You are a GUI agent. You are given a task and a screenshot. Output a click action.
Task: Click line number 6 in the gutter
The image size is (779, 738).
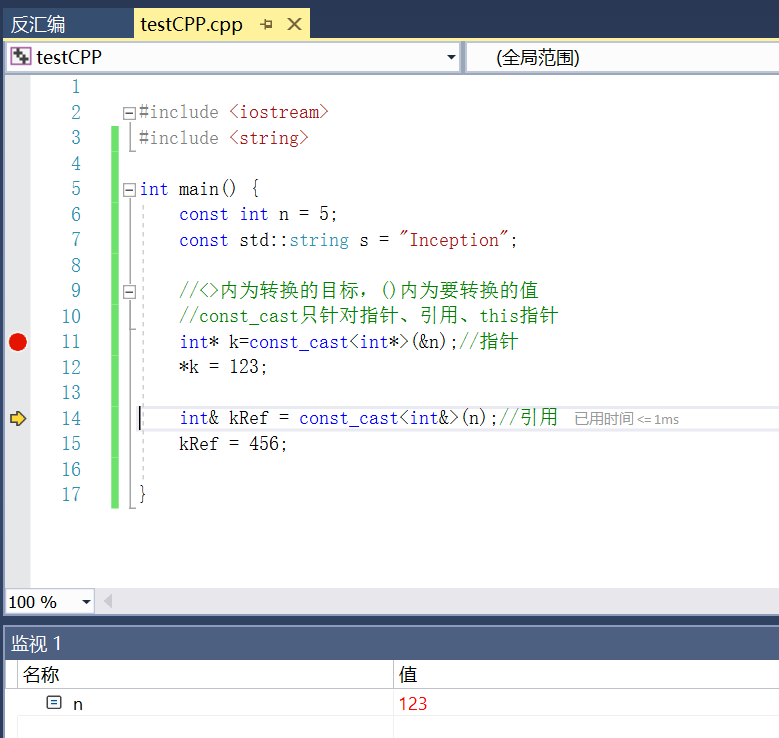click(76, 214)
